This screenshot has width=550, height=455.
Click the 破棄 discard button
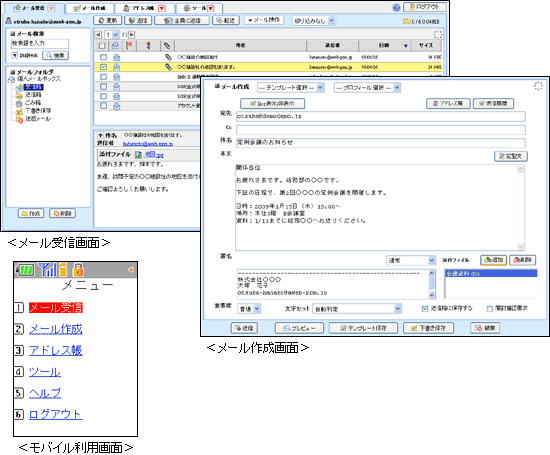485,328
